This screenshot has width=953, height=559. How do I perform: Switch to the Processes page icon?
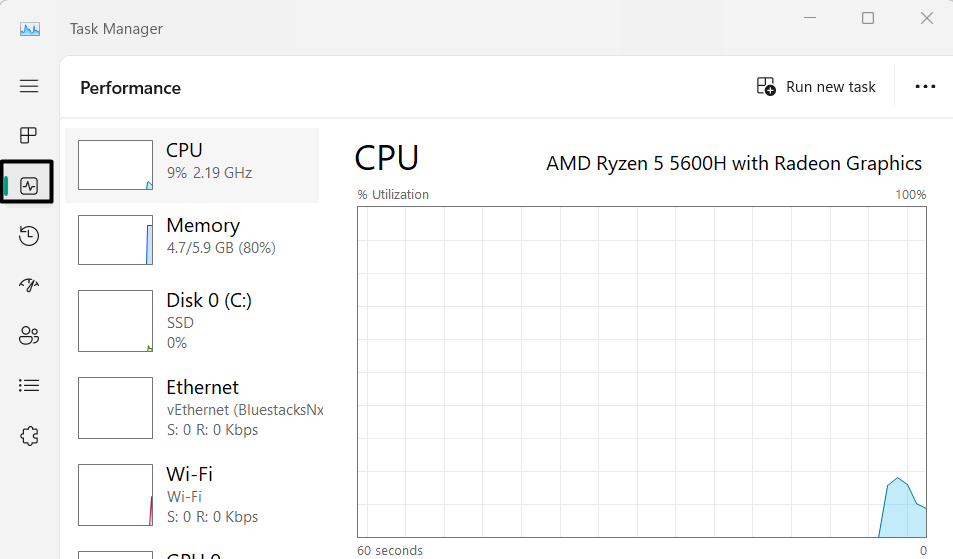pos(29,135)
